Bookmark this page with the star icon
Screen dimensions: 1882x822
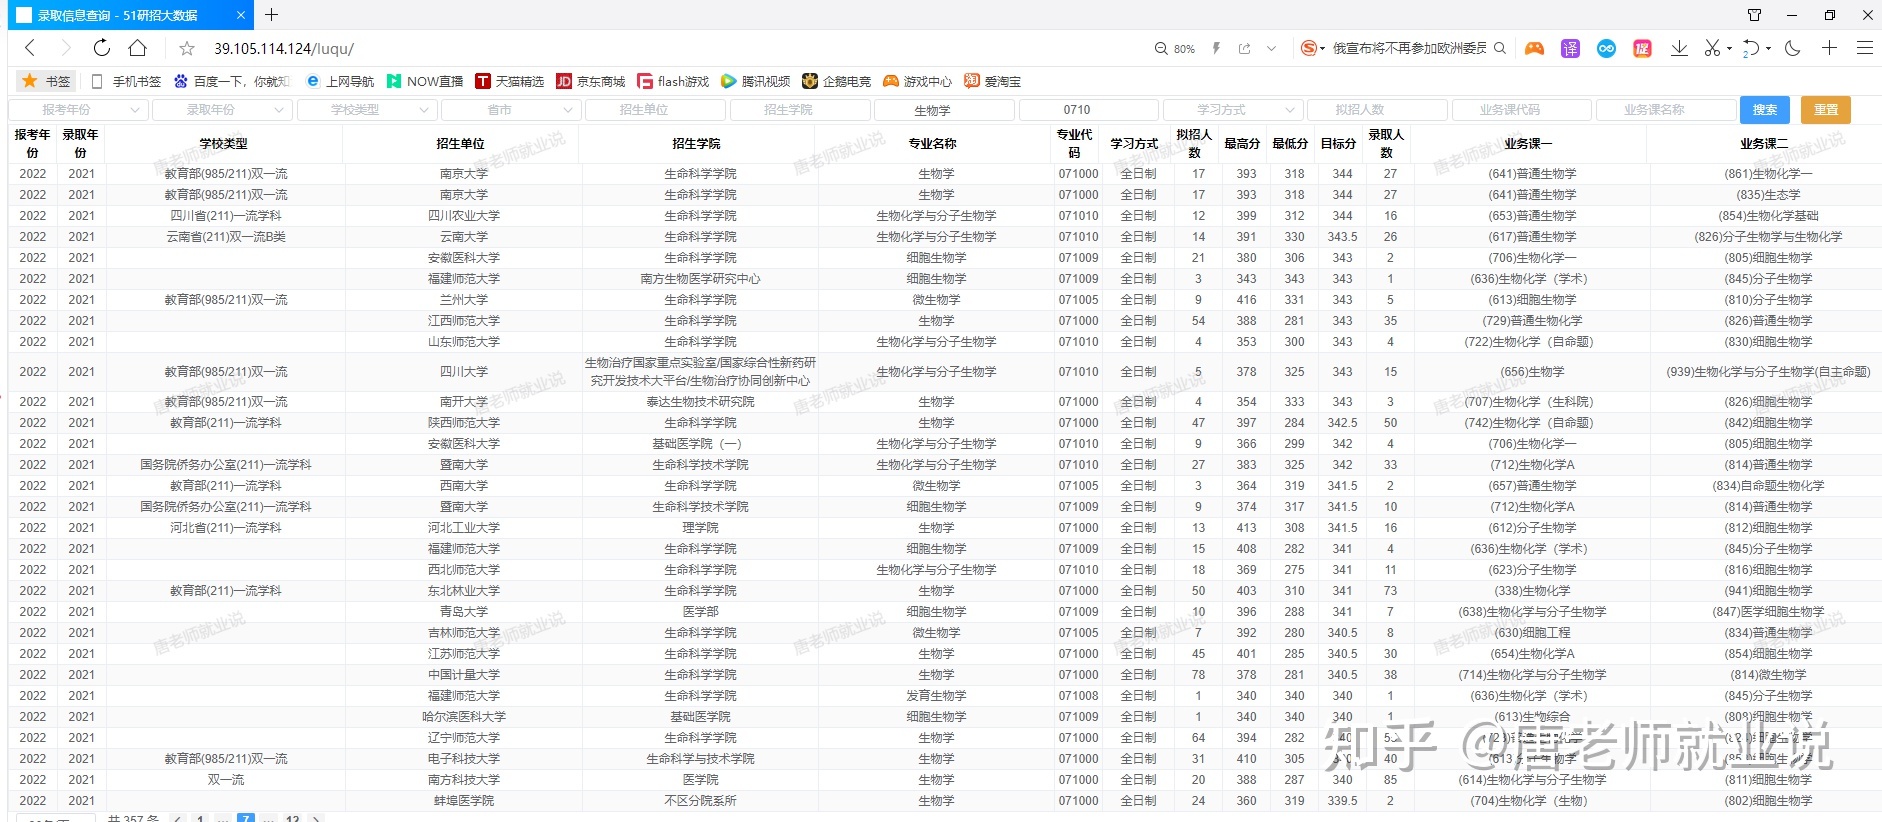pos(187,48)
